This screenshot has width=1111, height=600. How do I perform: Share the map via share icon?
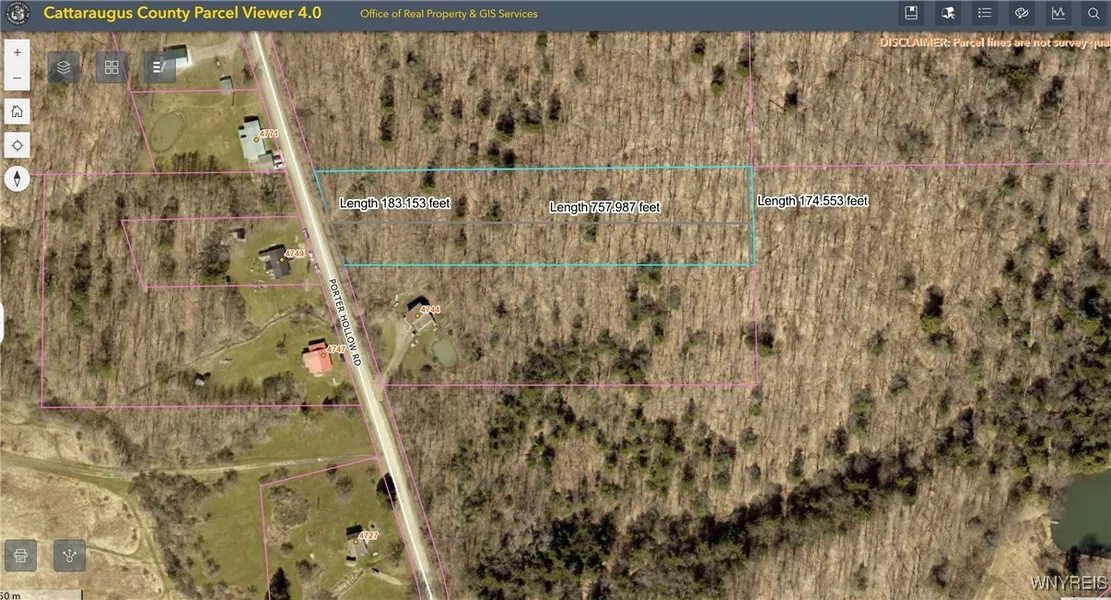tap(69, 554)
